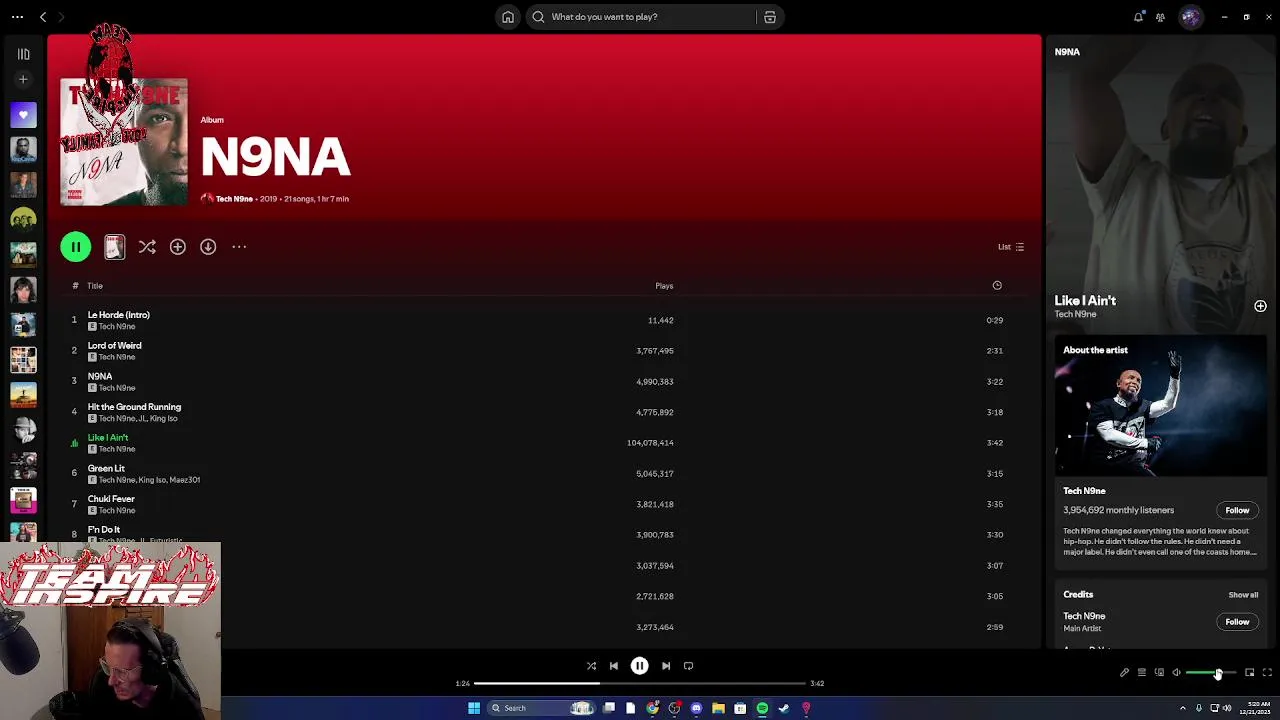
Task: Change view using List dropdown
Action: (x=1011, y=247)
